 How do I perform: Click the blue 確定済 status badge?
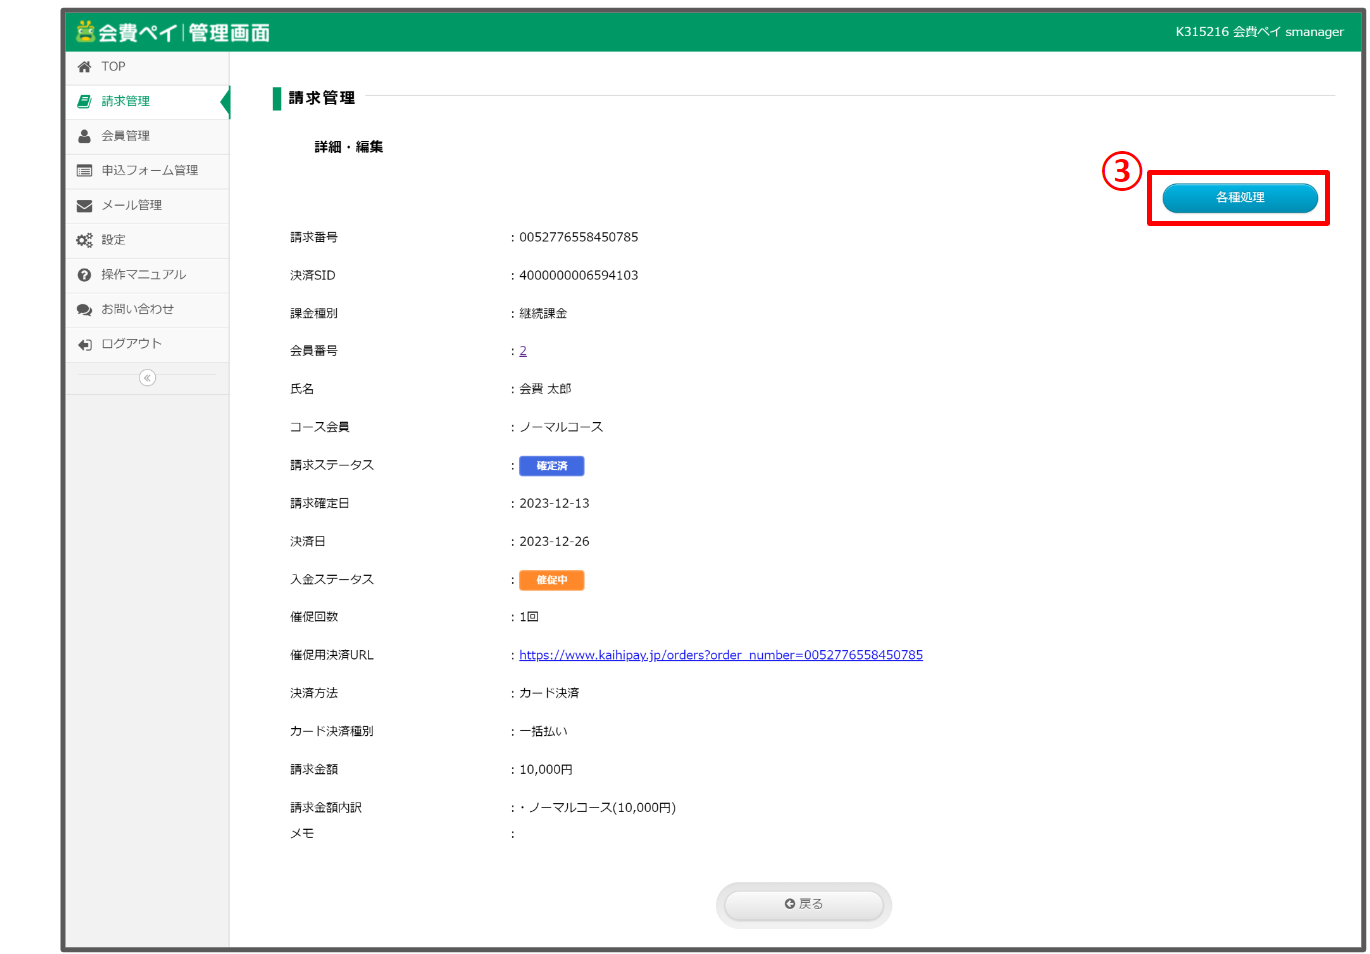point(551,466)
